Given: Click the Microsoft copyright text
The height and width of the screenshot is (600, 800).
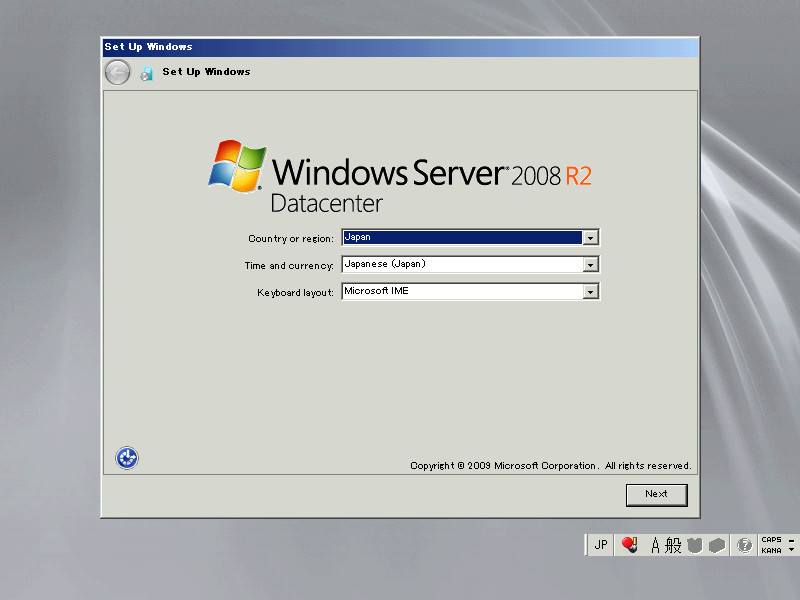Looking at the screenshot, I should tap(551, 466).
